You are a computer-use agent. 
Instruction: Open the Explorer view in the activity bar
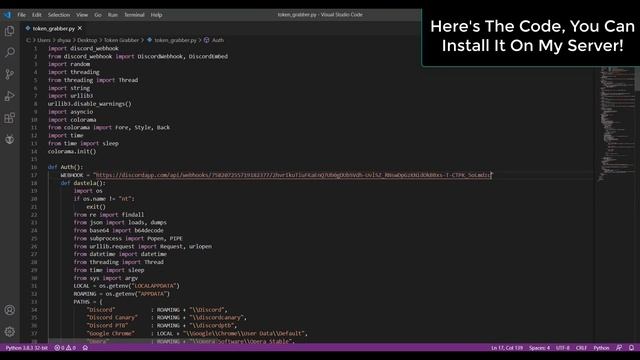[9, 31]
